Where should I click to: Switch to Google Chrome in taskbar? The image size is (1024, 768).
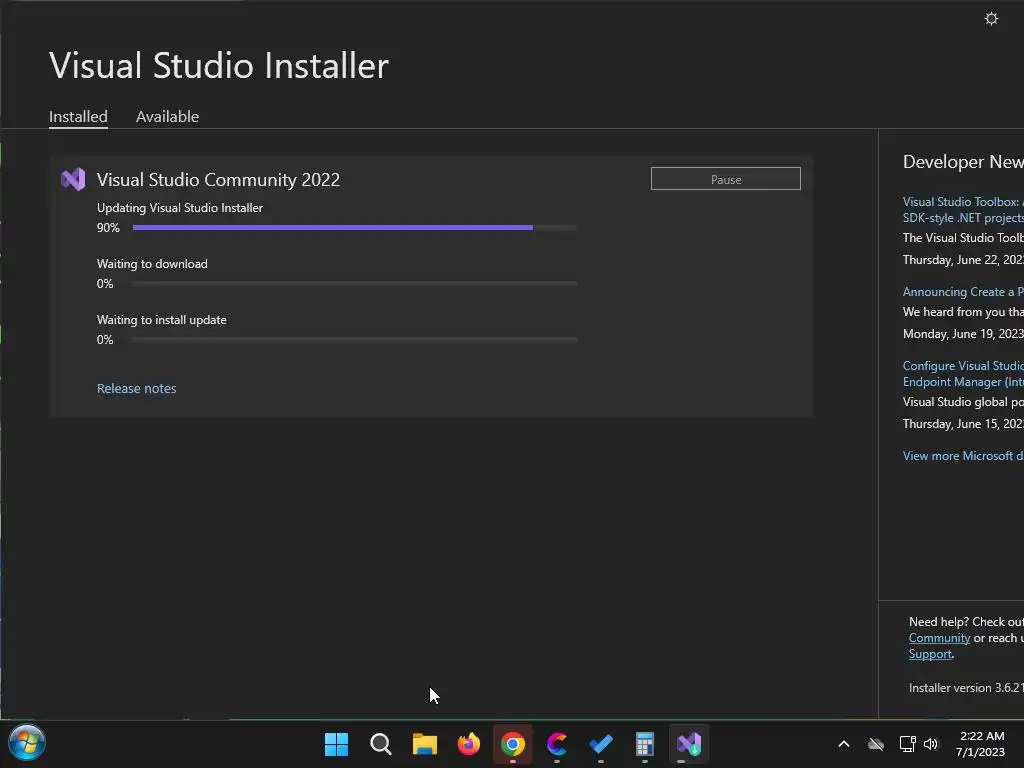(513, 744)
